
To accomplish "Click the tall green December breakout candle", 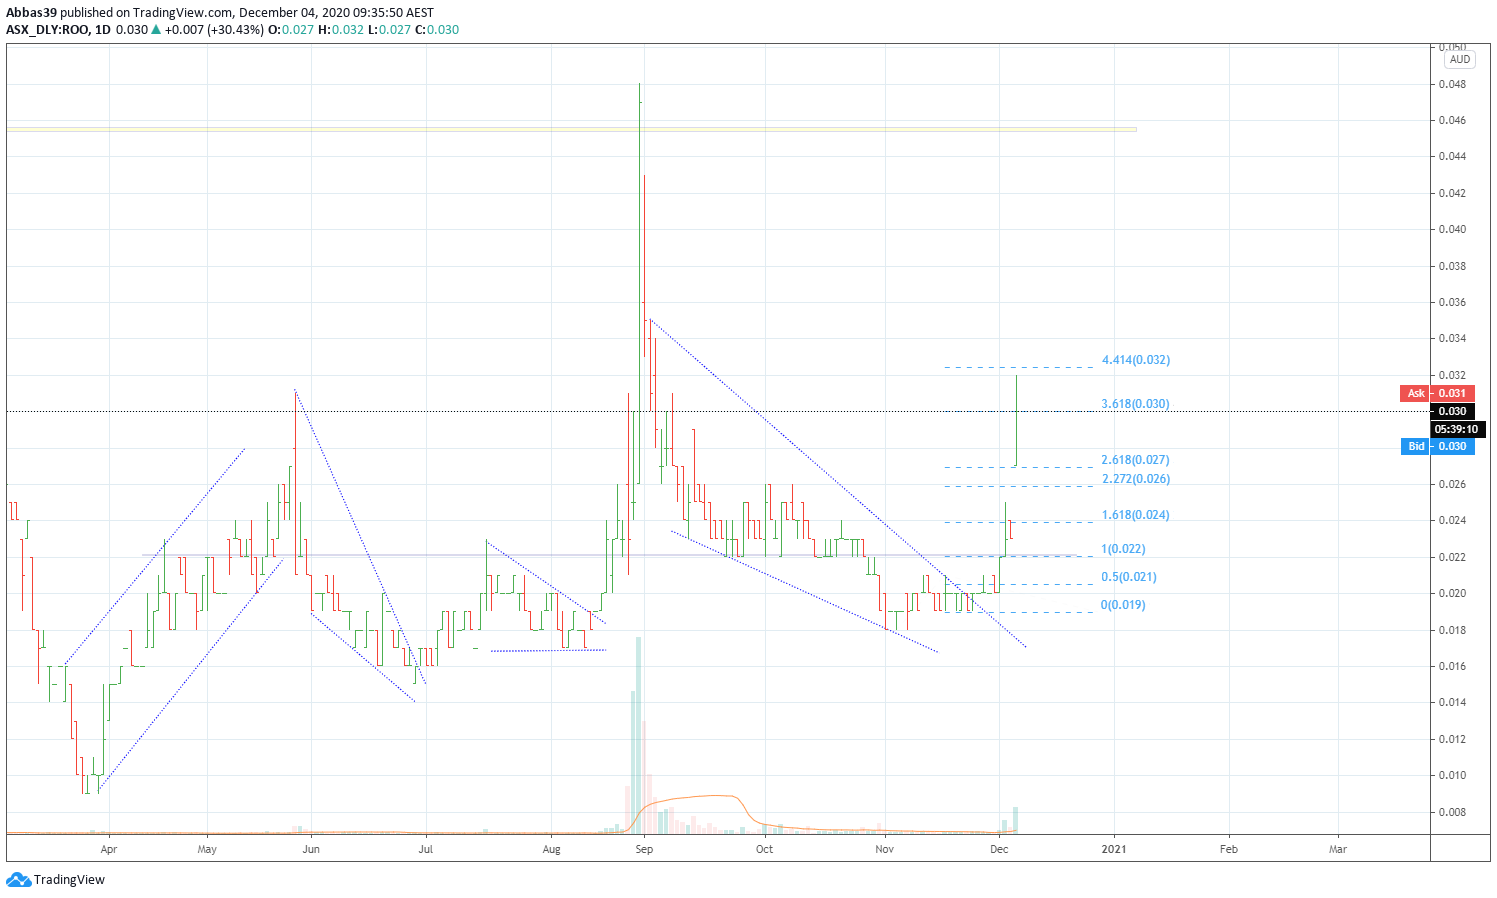I will (x=1016, y=420).
